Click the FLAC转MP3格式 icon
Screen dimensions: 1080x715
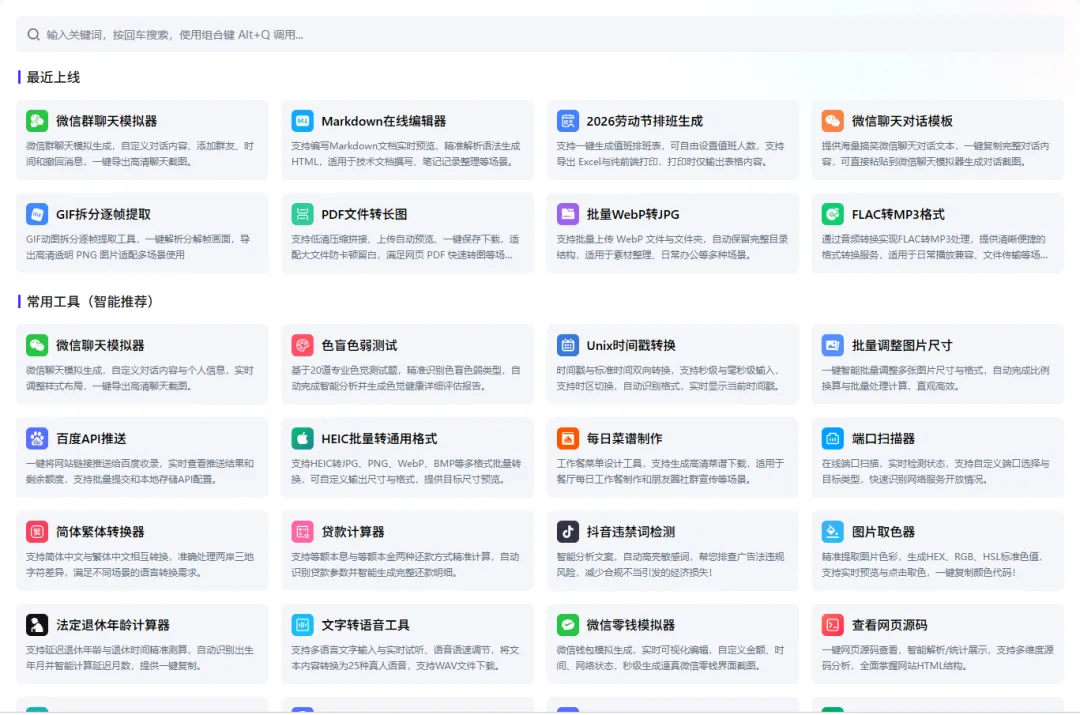[833, 214]
